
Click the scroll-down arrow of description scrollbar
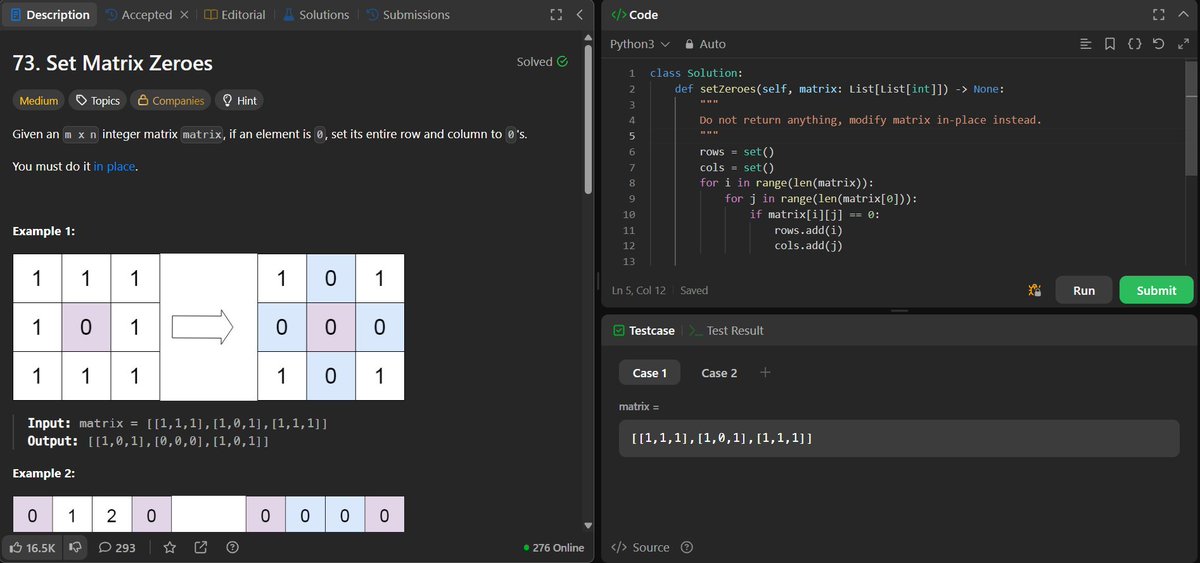point(588,526)
